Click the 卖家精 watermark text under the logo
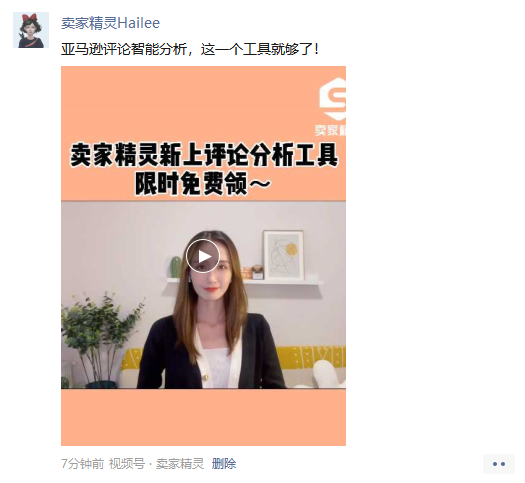 tap(330, 130)
